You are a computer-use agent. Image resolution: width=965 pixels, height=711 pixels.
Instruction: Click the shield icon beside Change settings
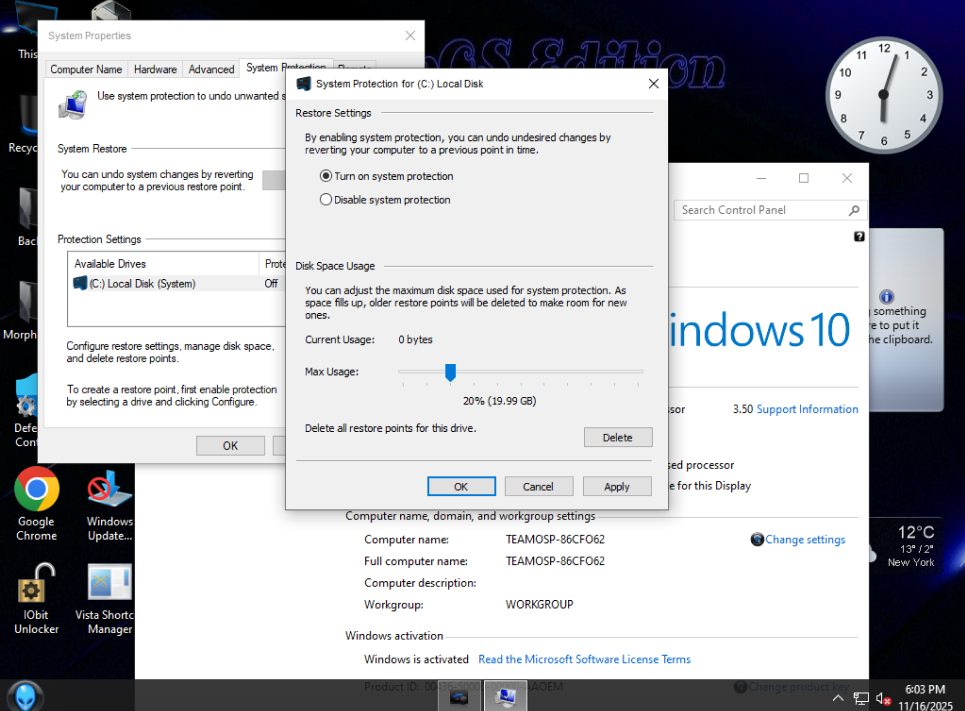[757, 539]
